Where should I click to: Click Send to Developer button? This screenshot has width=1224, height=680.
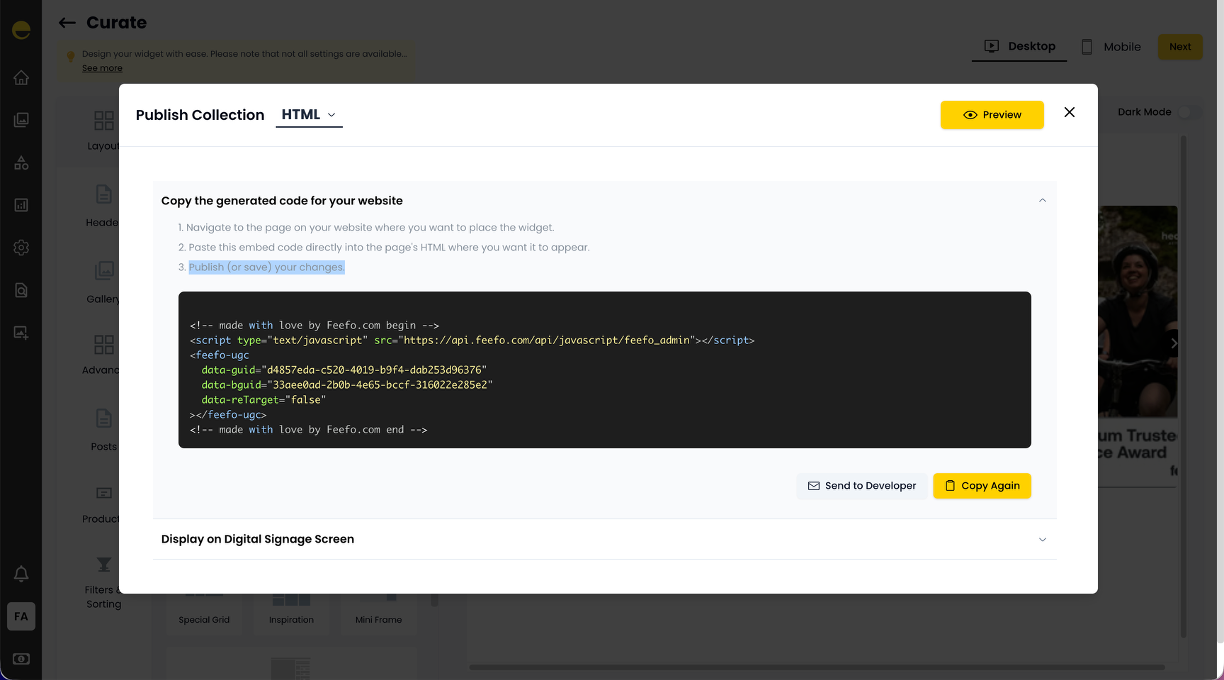(x=861, y=486)
